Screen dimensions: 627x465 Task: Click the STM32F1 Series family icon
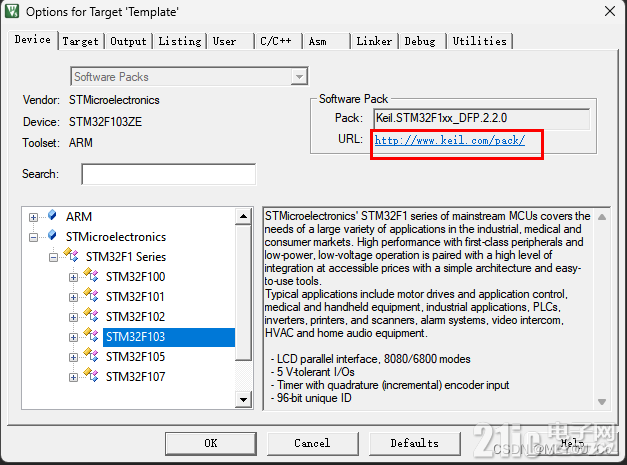pos(71,254)
